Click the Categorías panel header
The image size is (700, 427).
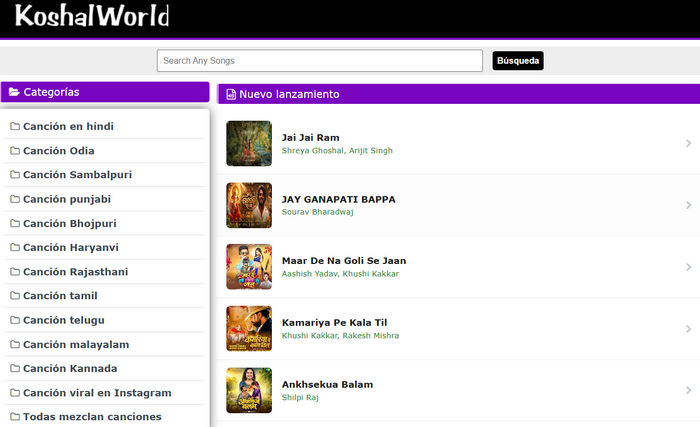point(105,92)
